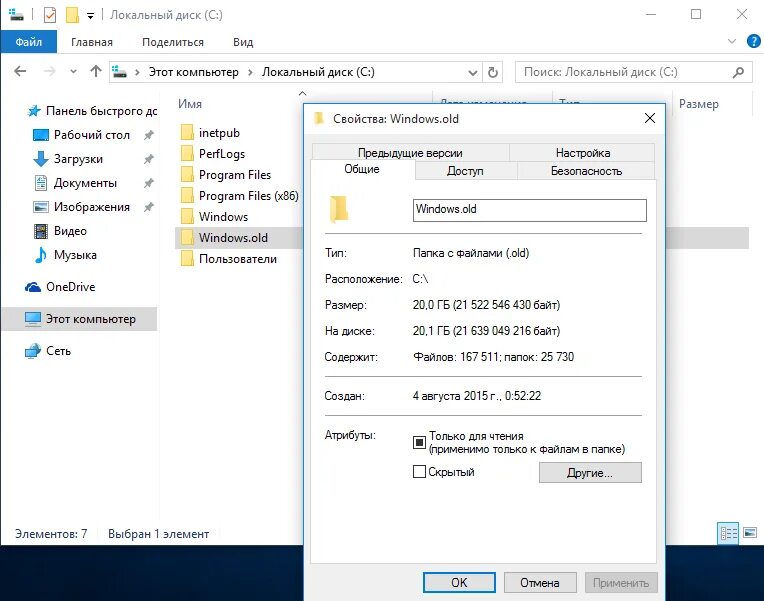Screen dimensions: 764x601
Task: Click the pin icon next to Изображения
Action: 149,207
